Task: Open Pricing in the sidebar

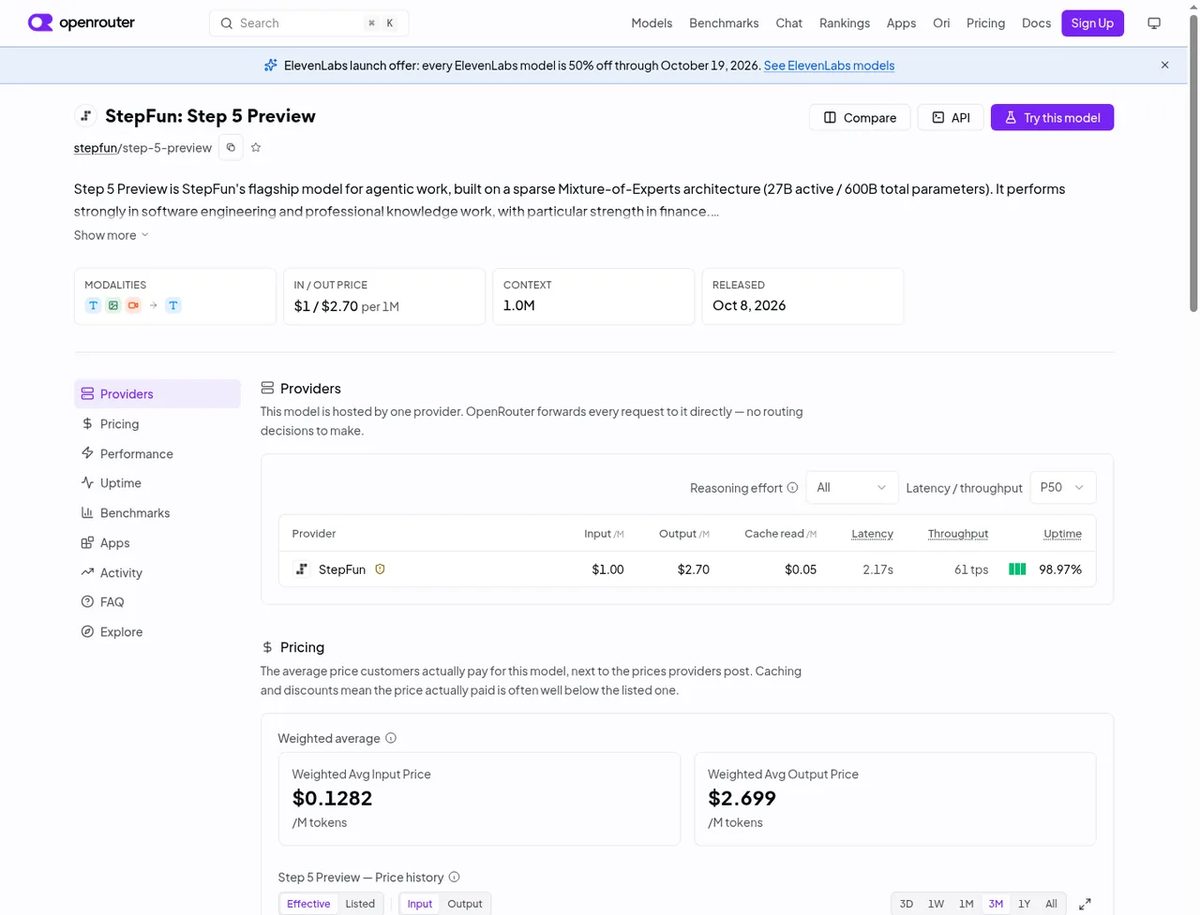Action: tap(157, 424)
